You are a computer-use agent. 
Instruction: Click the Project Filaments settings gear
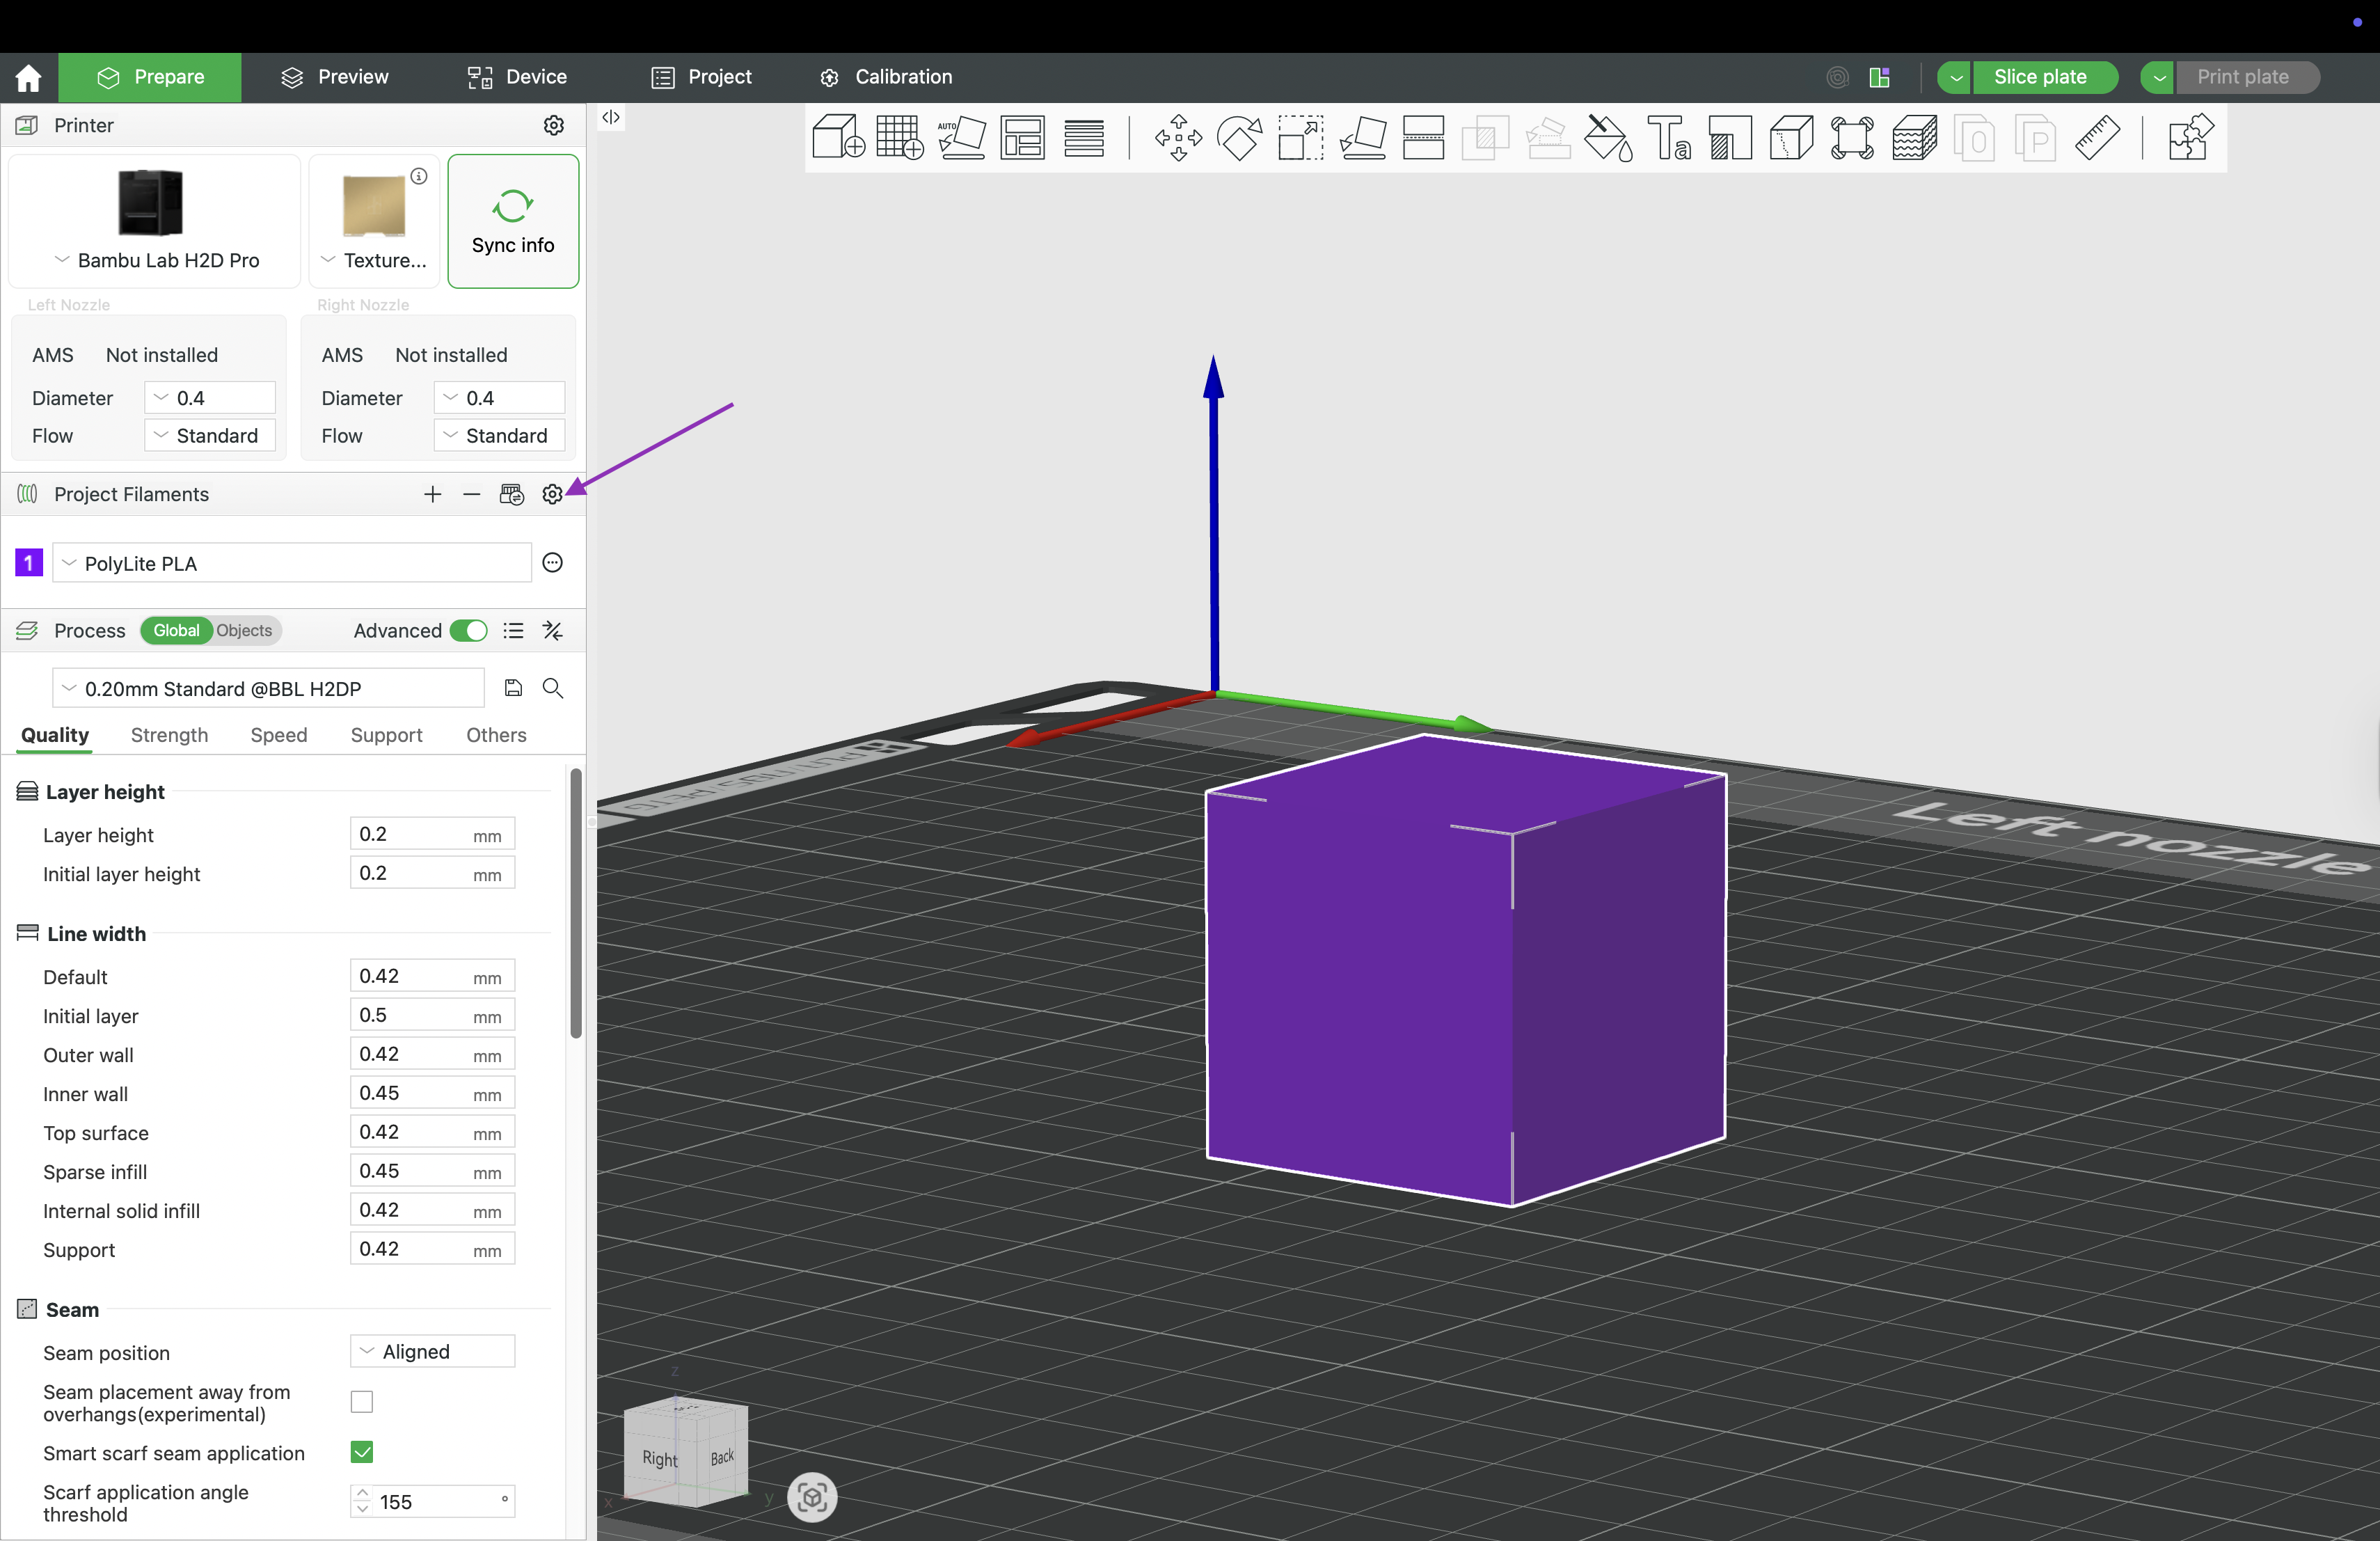552,494
